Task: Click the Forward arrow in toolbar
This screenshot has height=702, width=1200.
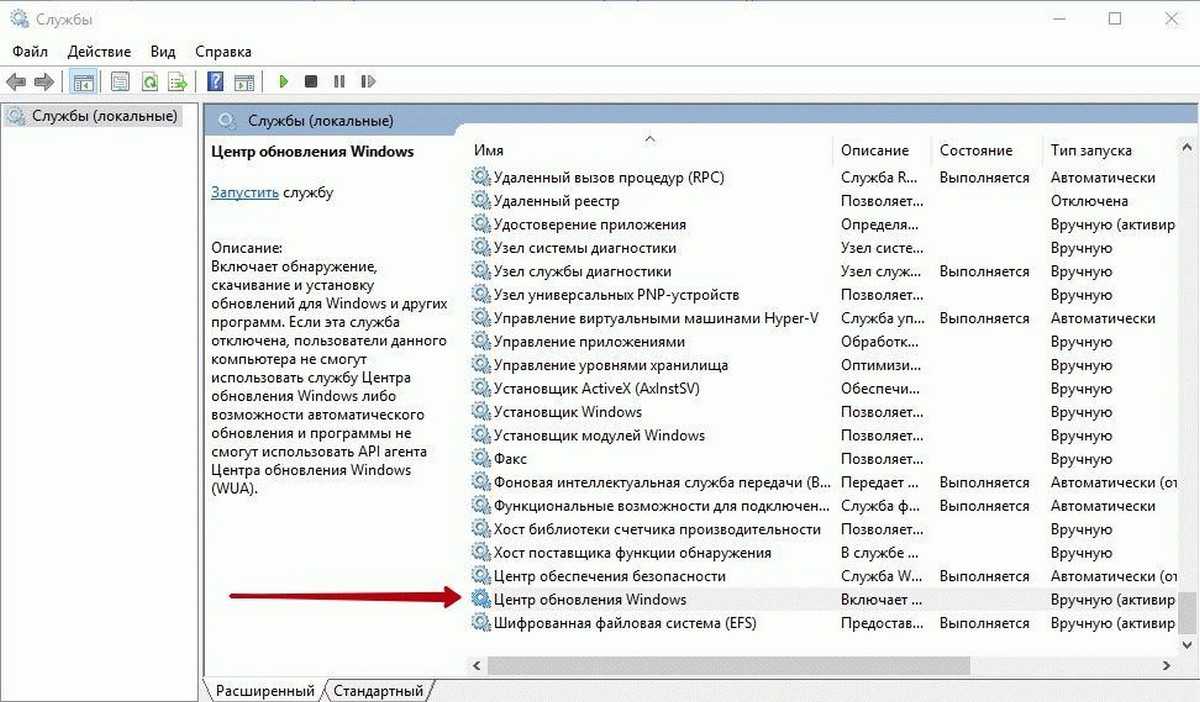Action: [x=43, y=82]
